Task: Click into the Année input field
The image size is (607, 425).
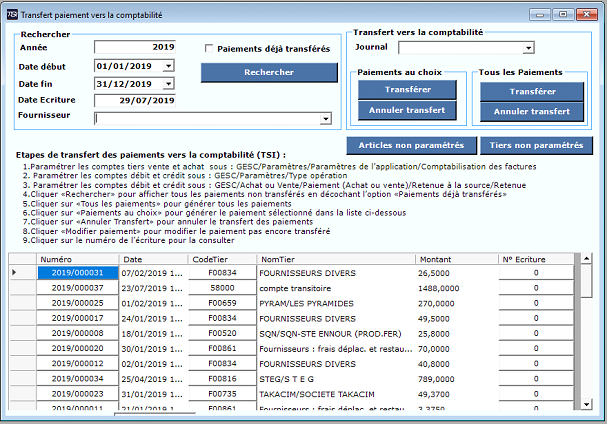Action: [x=135, y=47]
